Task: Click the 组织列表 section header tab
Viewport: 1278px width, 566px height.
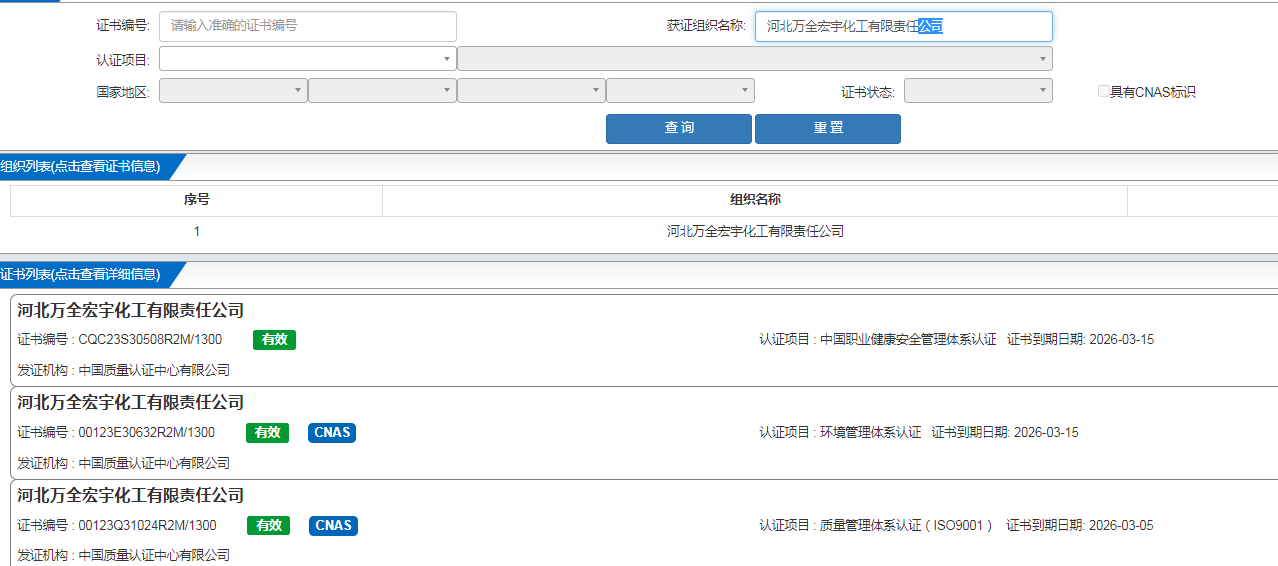Action: [88, 166]
